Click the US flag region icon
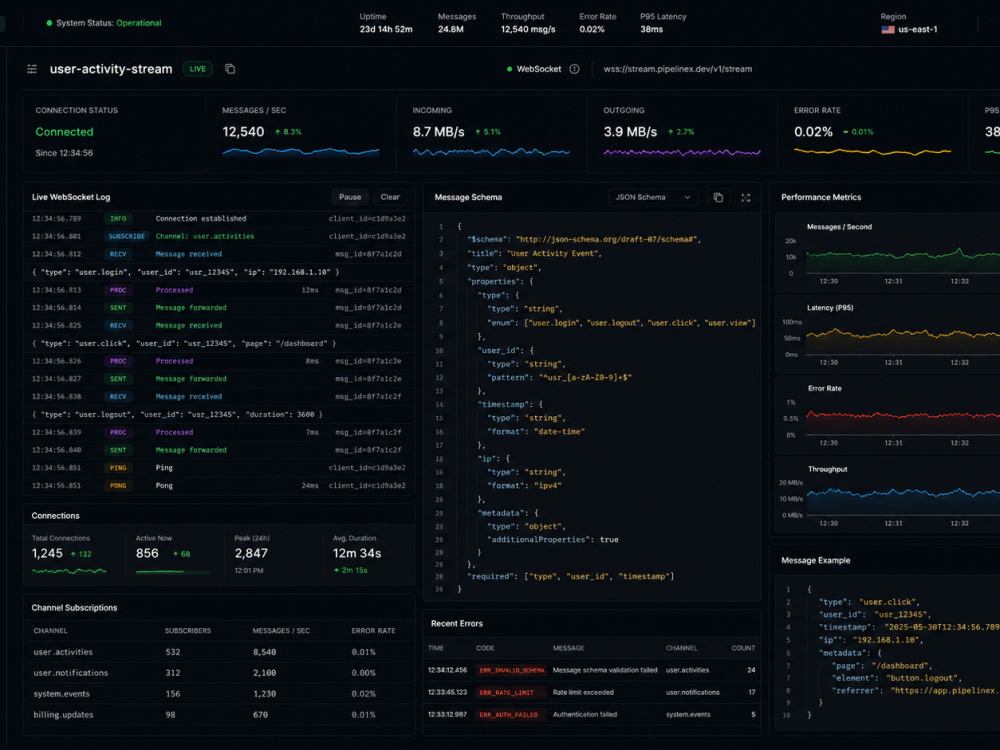 [888, 29]
